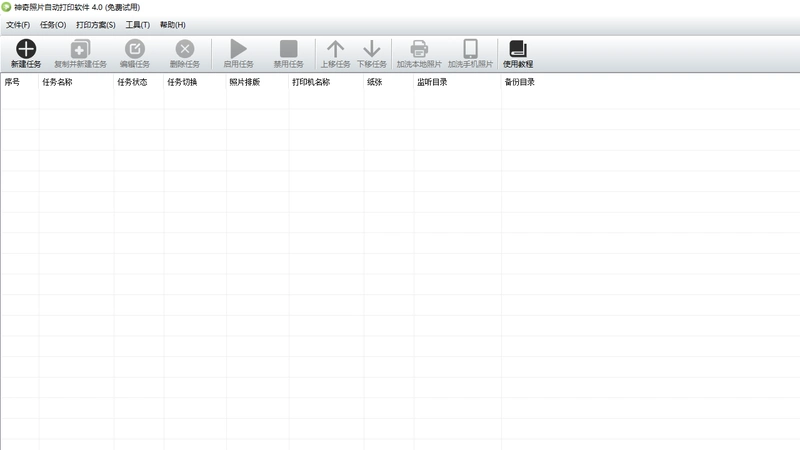This screenshot has width=800, height=450.
Task: Open the 文件(F) menu
Action: coord(18,24)
